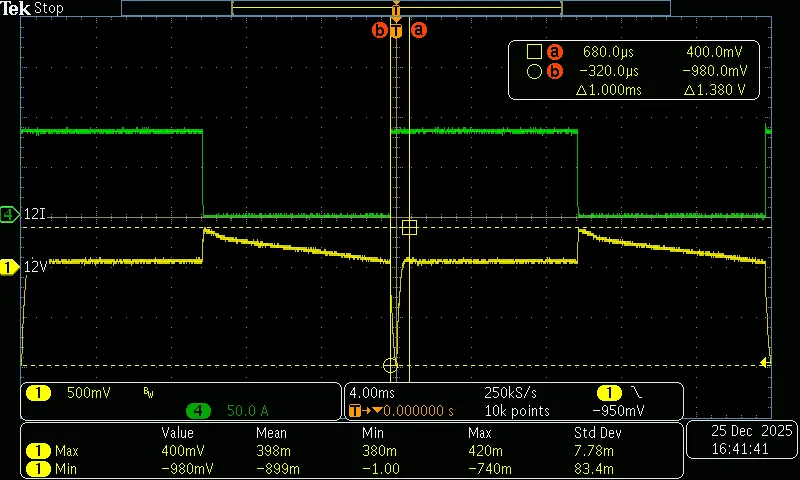Image resolution: width=800 pixels, height=480 pixels.
Task: Click the yellow record view bar at top
Action: (396, 8)
